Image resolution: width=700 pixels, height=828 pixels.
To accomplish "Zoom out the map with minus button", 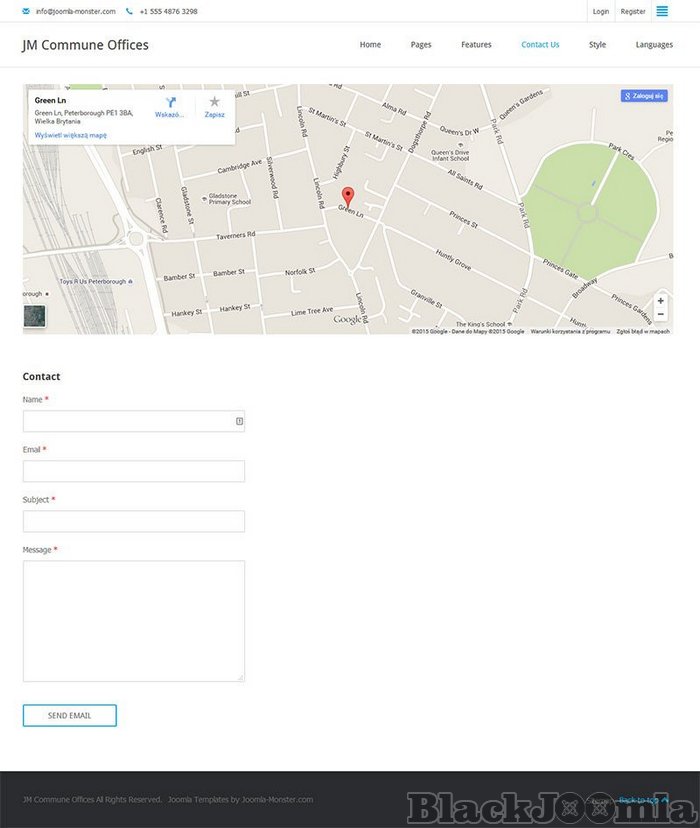I will (660, 315).
